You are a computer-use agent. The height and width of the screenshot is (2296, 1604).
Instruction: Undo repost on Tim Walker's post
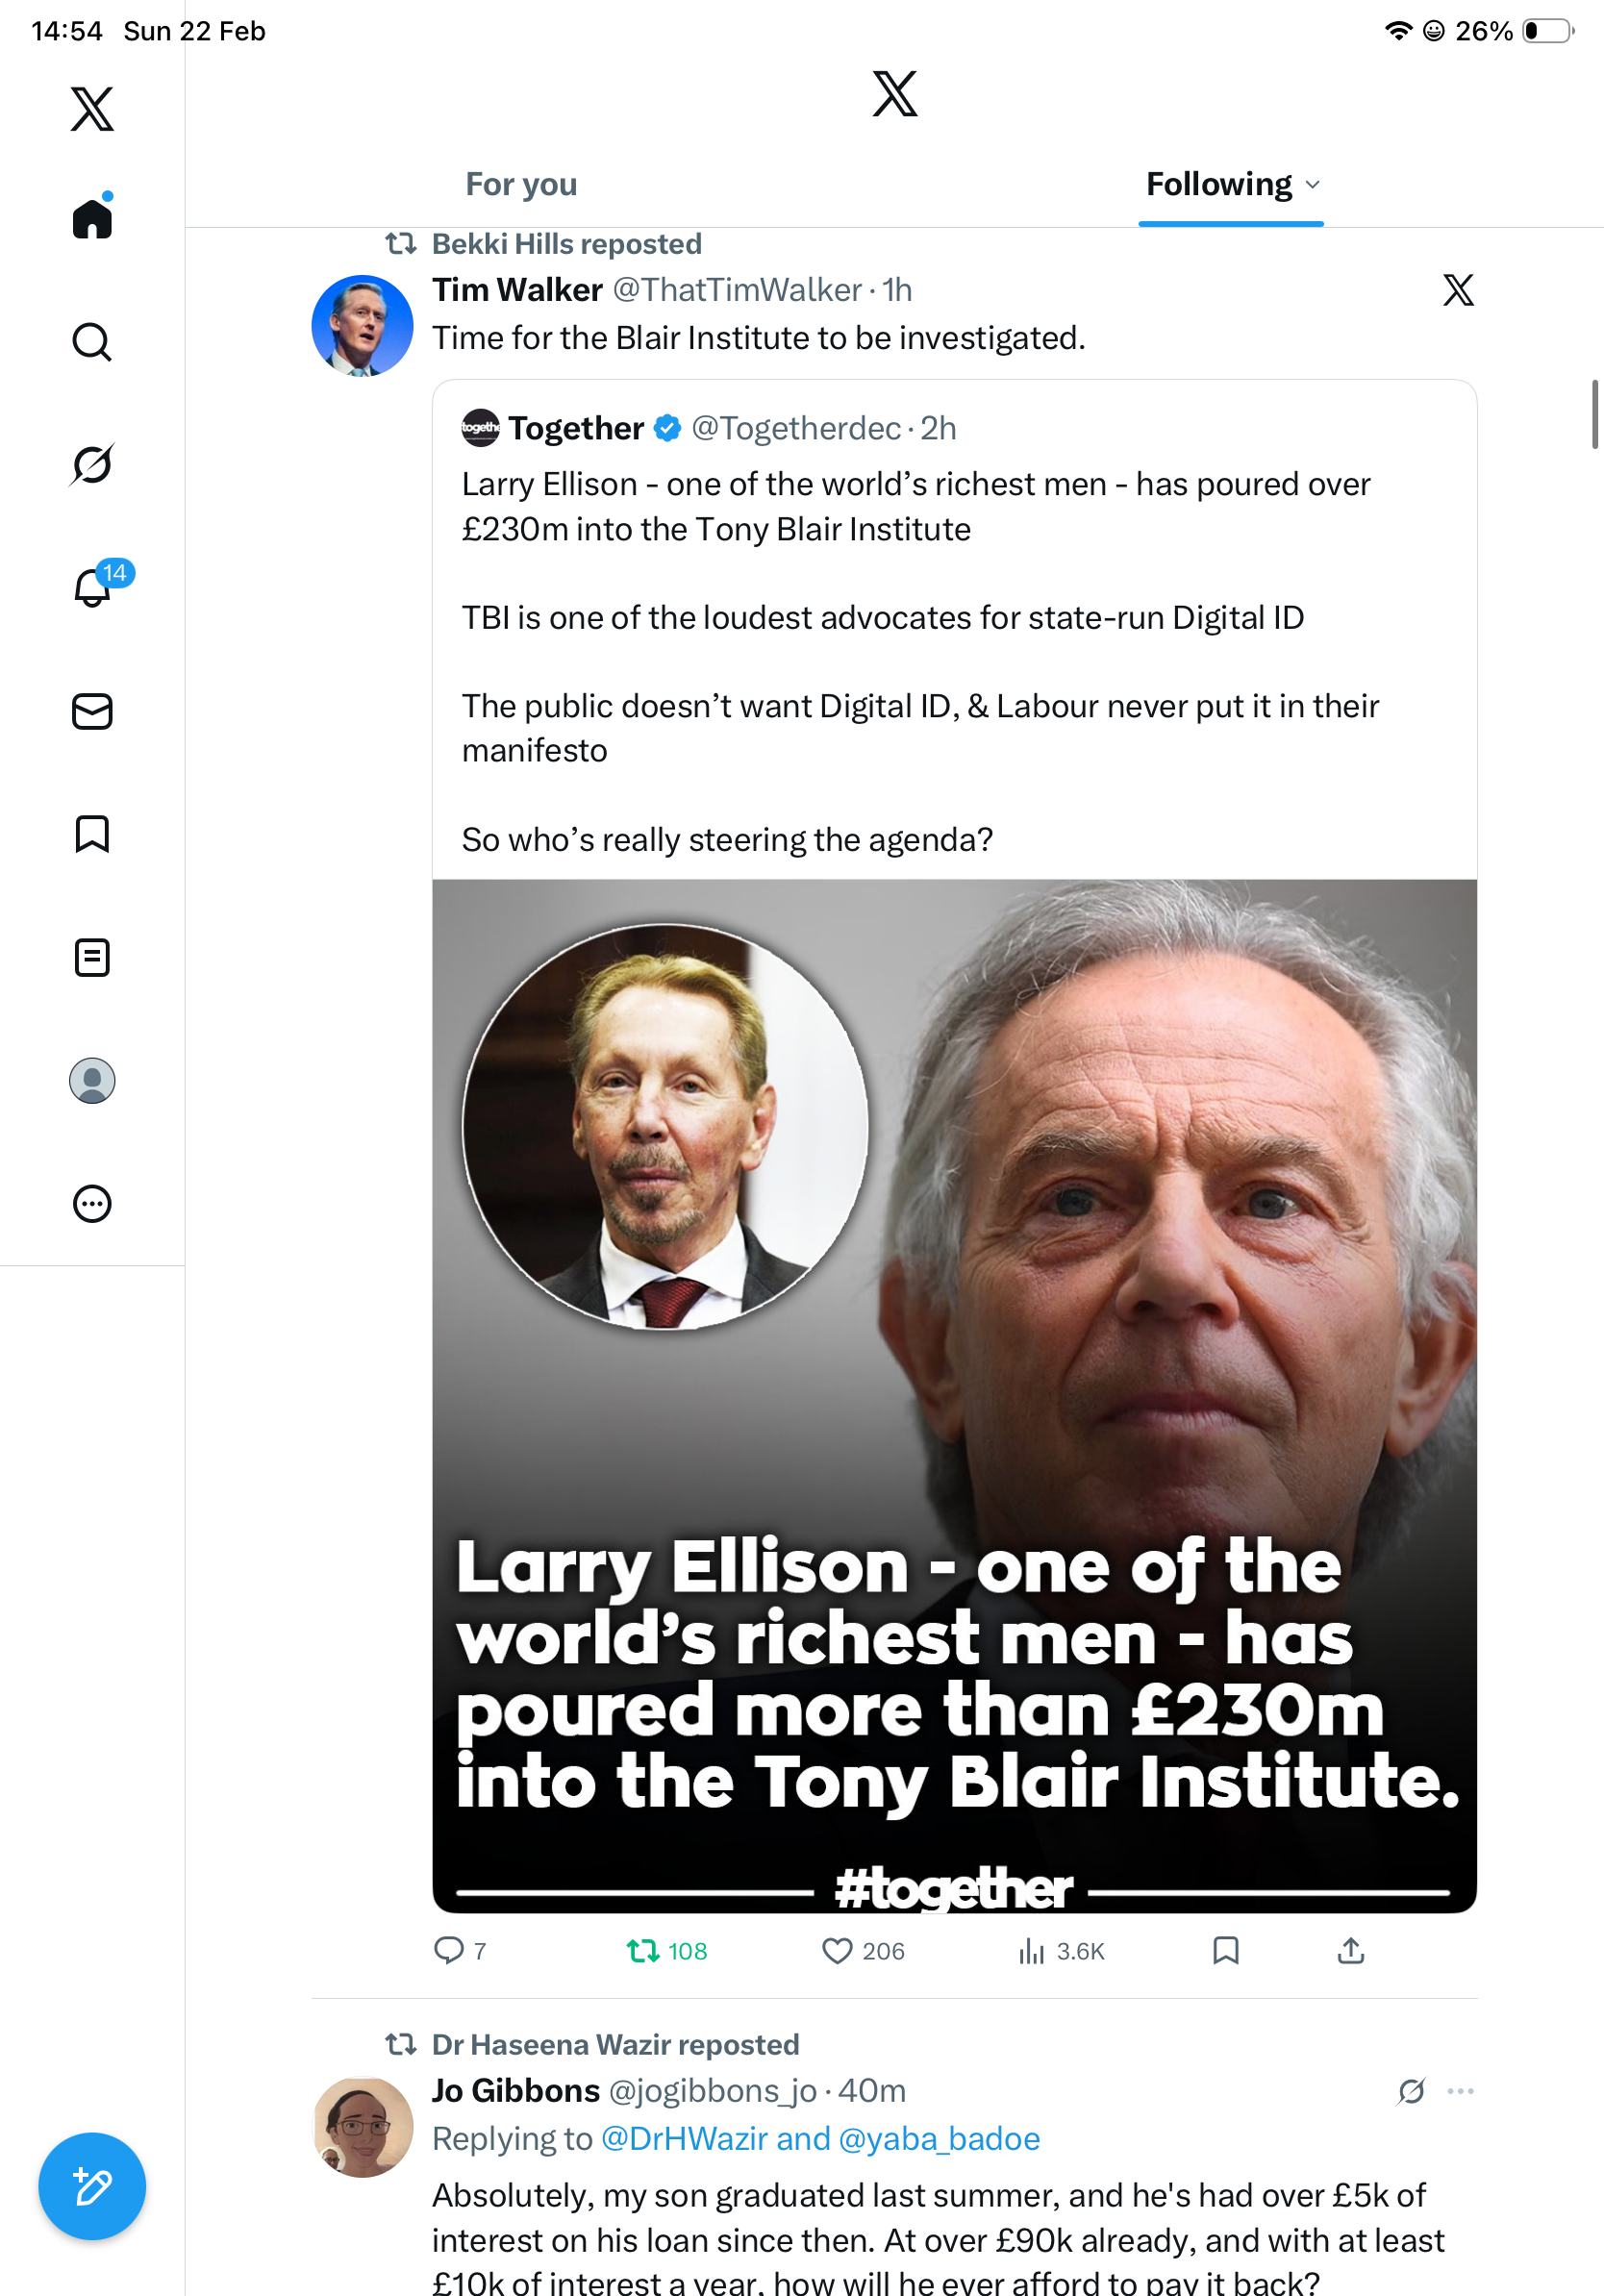643,1951
